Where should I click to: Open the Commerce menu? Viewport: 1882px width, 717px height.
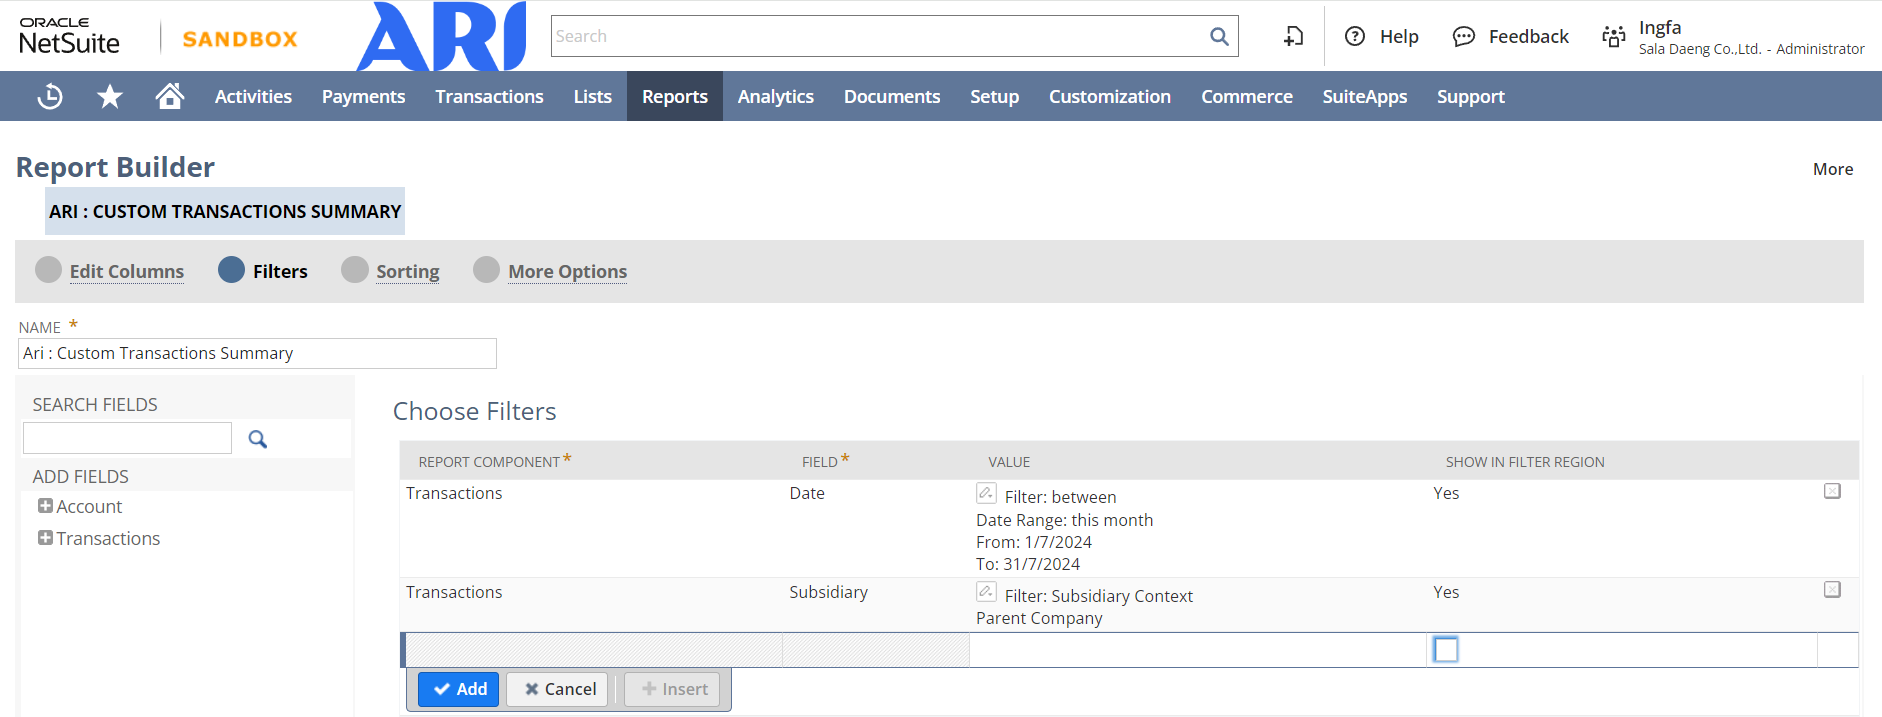click(x=1247, y=97)
